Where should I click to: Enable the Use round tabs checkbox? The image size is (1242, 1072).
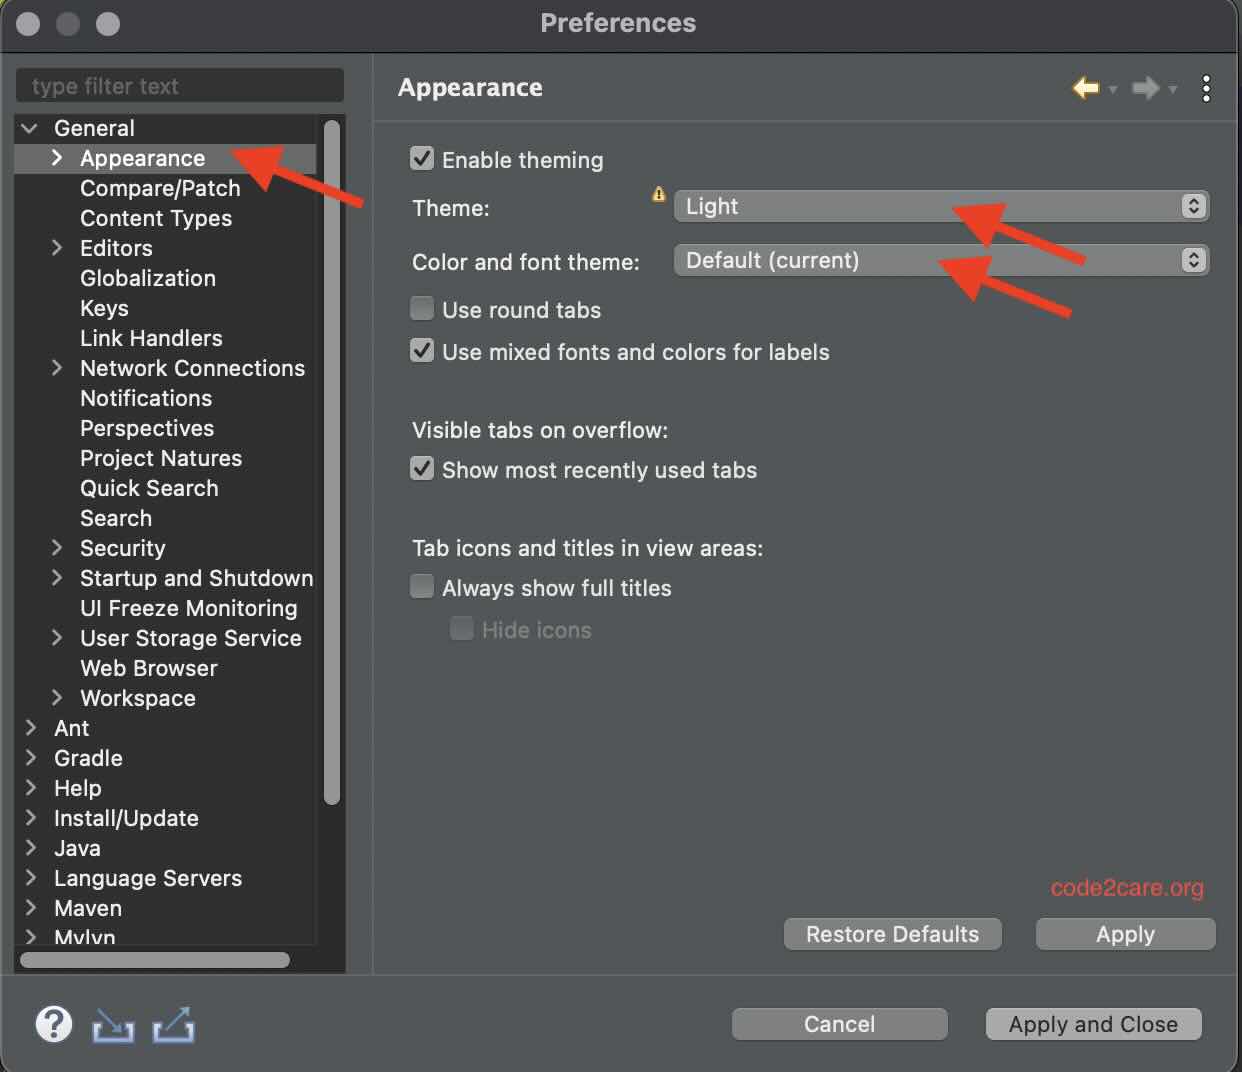422,308
